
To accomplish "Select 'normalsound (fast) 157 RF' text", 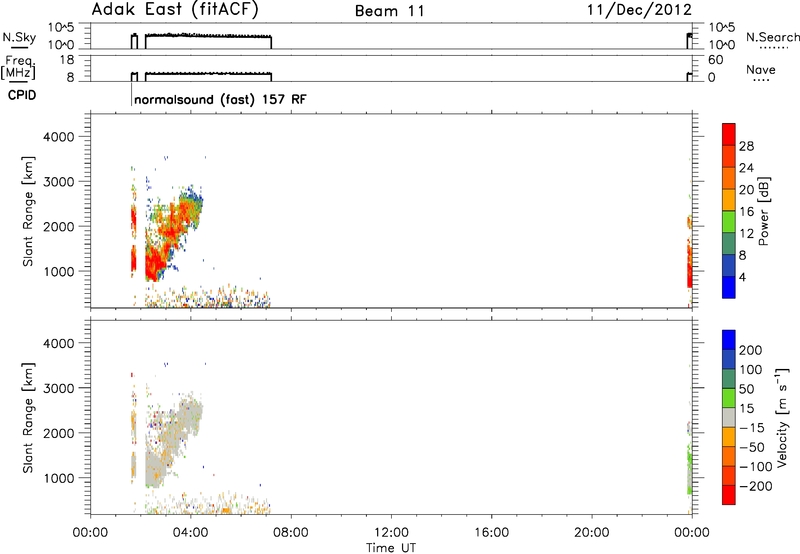I will 220,99.
